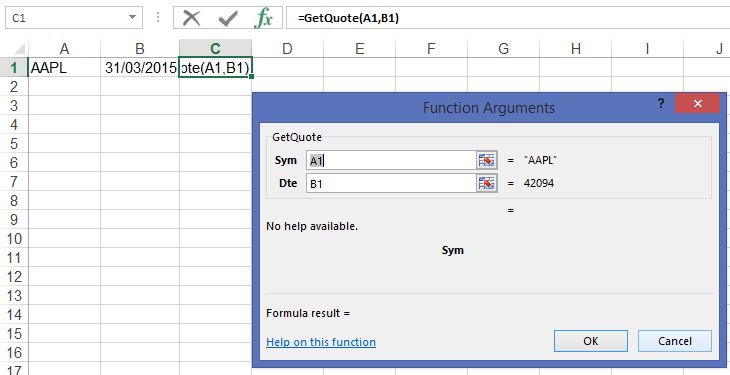Click the Sym label in the dialog
Viewport: 730px width, 375px height.
(286, 160)
